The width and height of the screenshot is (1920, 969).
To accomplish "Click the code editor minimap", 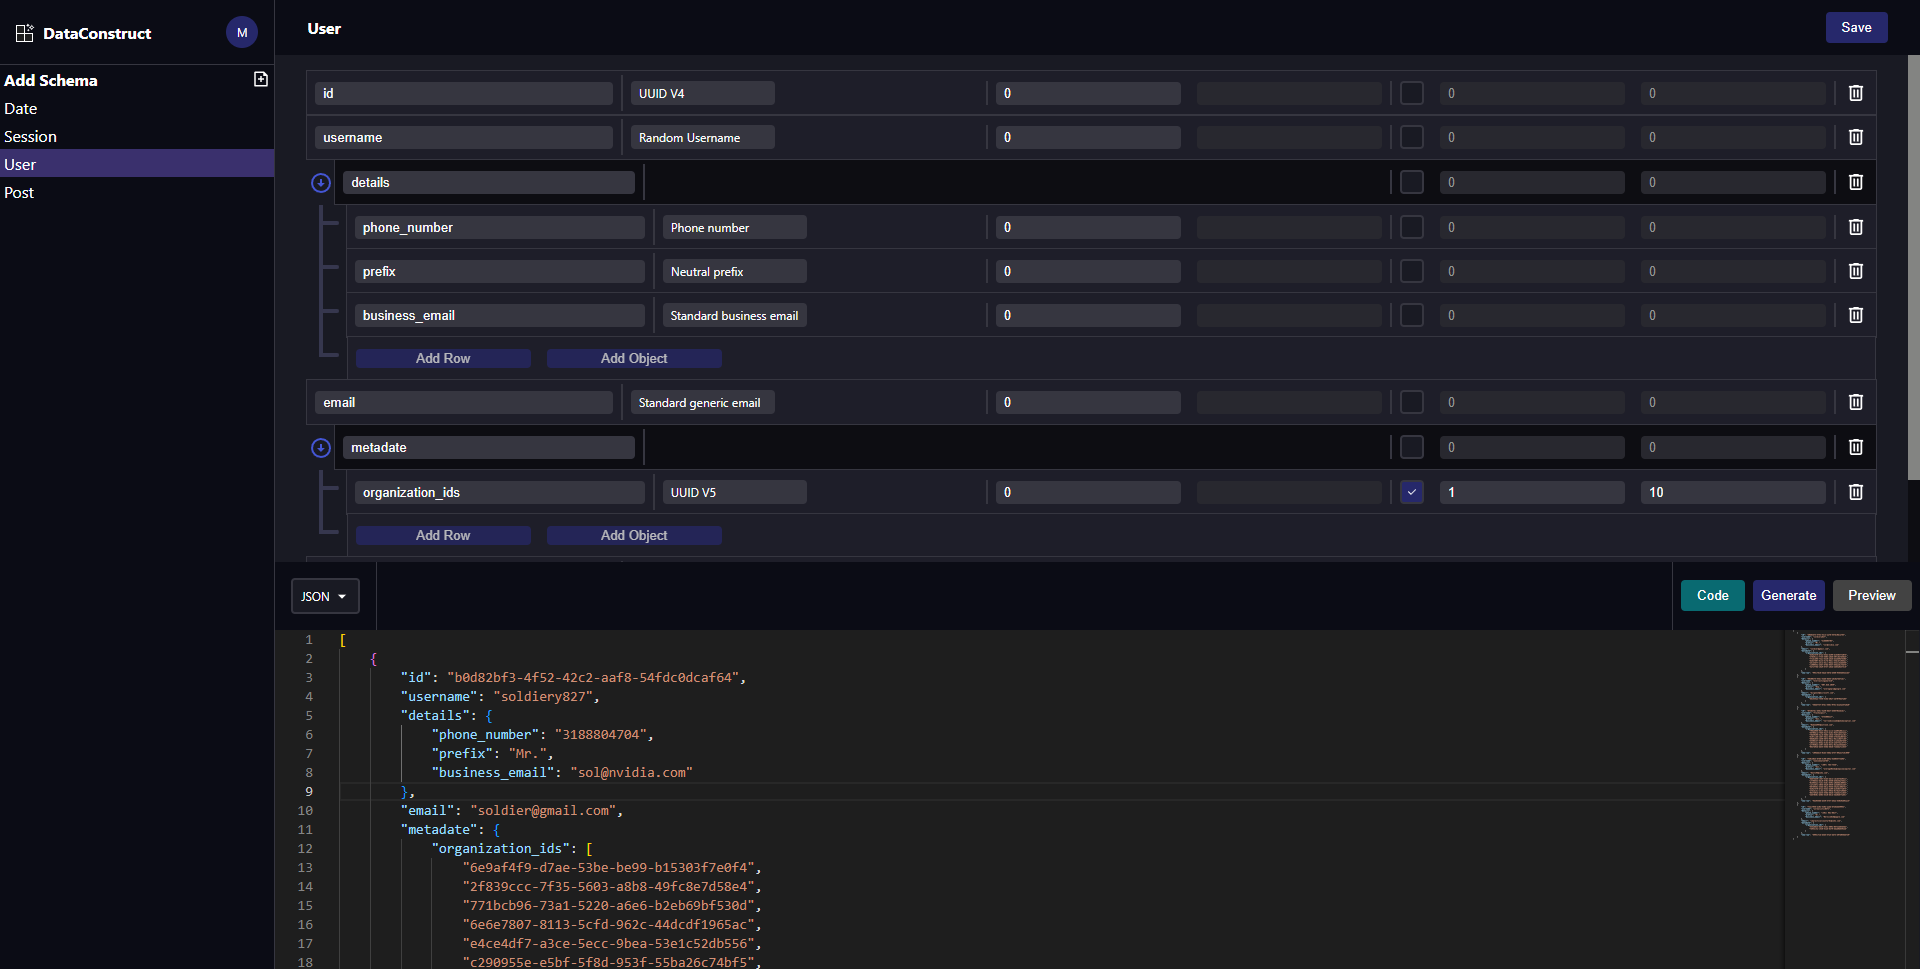I will click(1826, 735).
